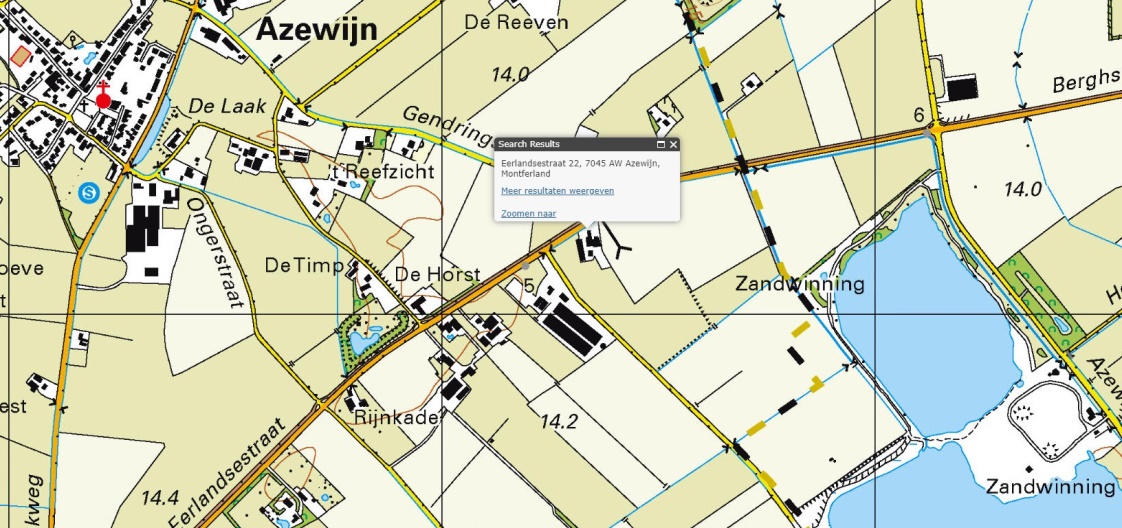The image size is (1122, 528).
Task: Click the Azewijn village name label
Action: [317, 30]
